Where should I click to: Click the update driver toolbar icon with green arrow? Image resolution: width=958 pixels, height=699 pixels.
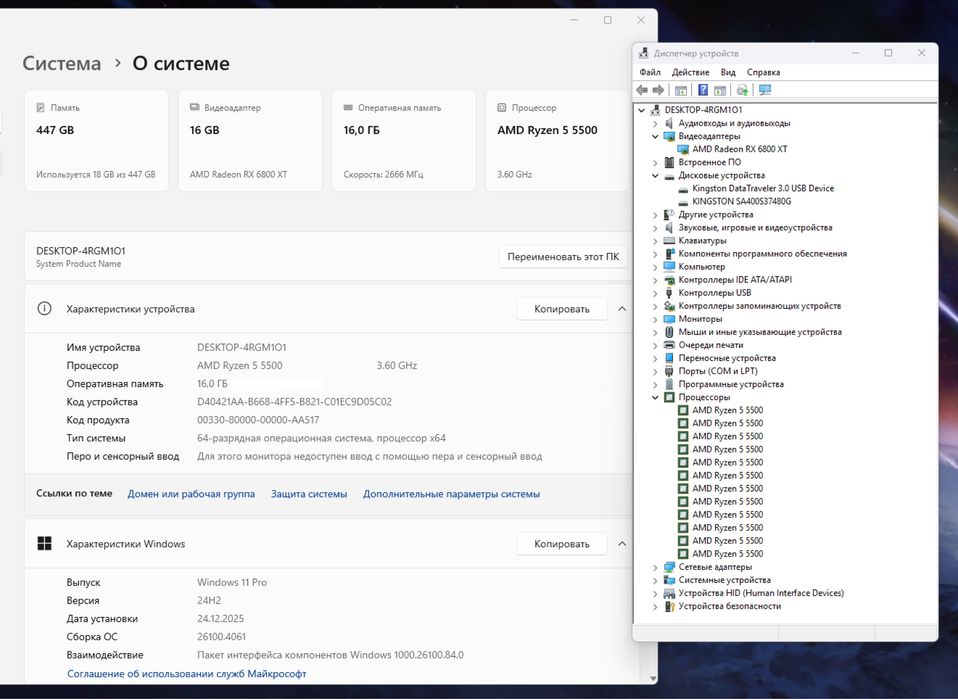[742, 90]
